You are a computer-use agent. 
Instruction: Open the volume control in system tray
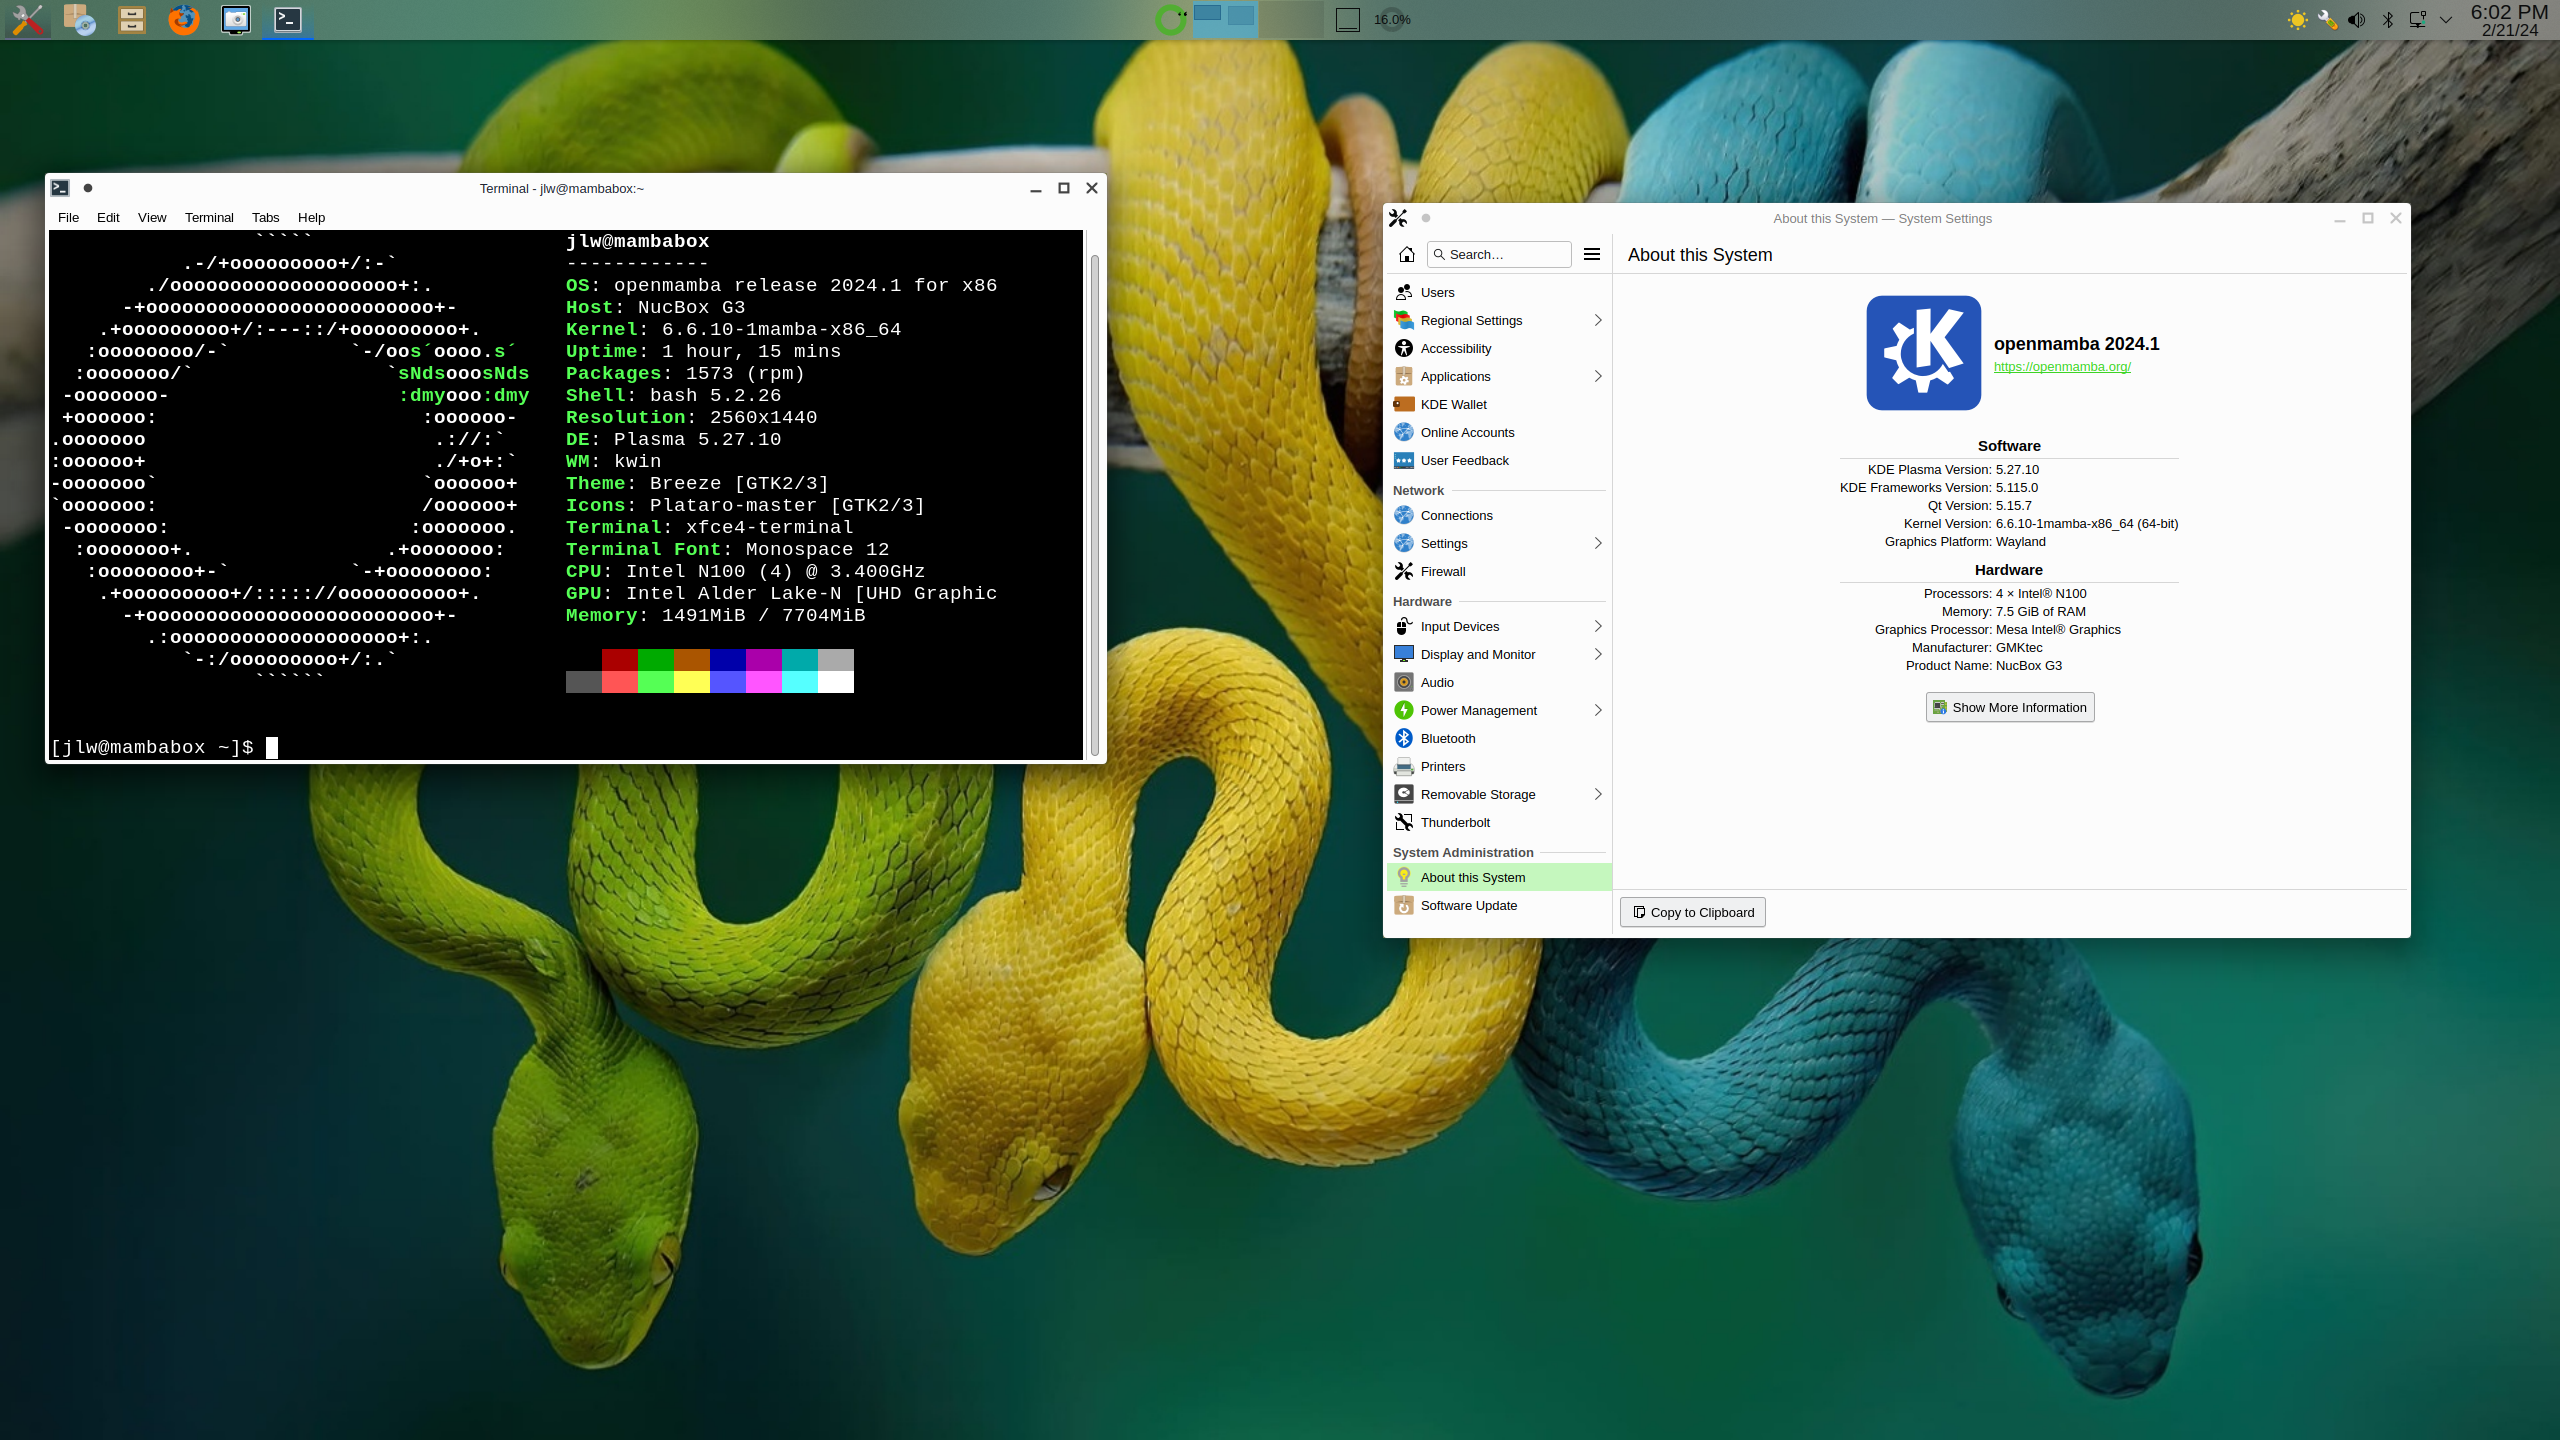point(2357,20)
